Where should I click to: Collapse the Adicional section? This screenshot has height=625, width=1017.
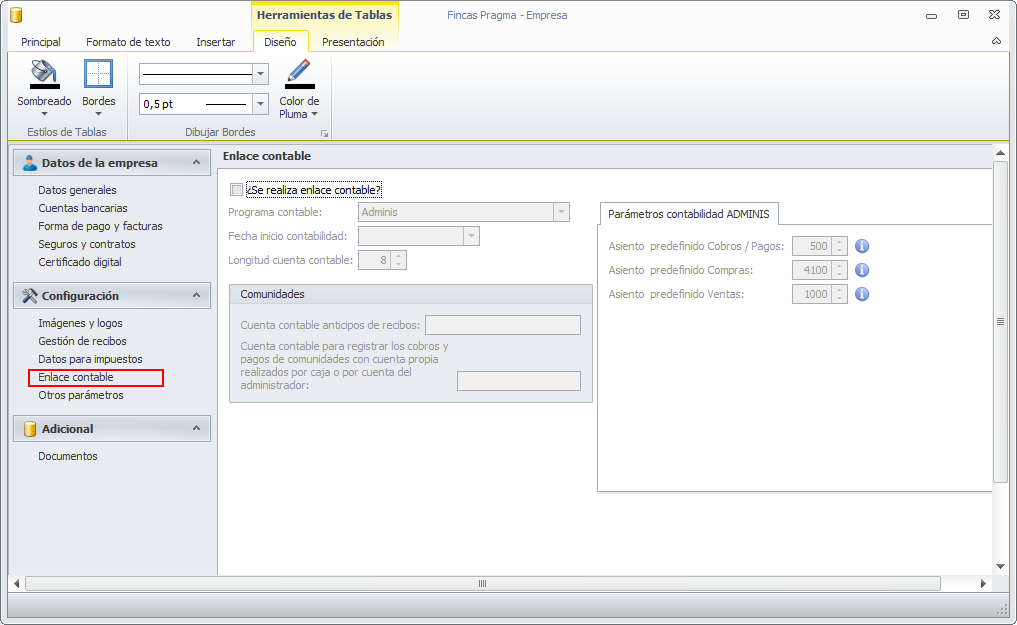point(196,429)
